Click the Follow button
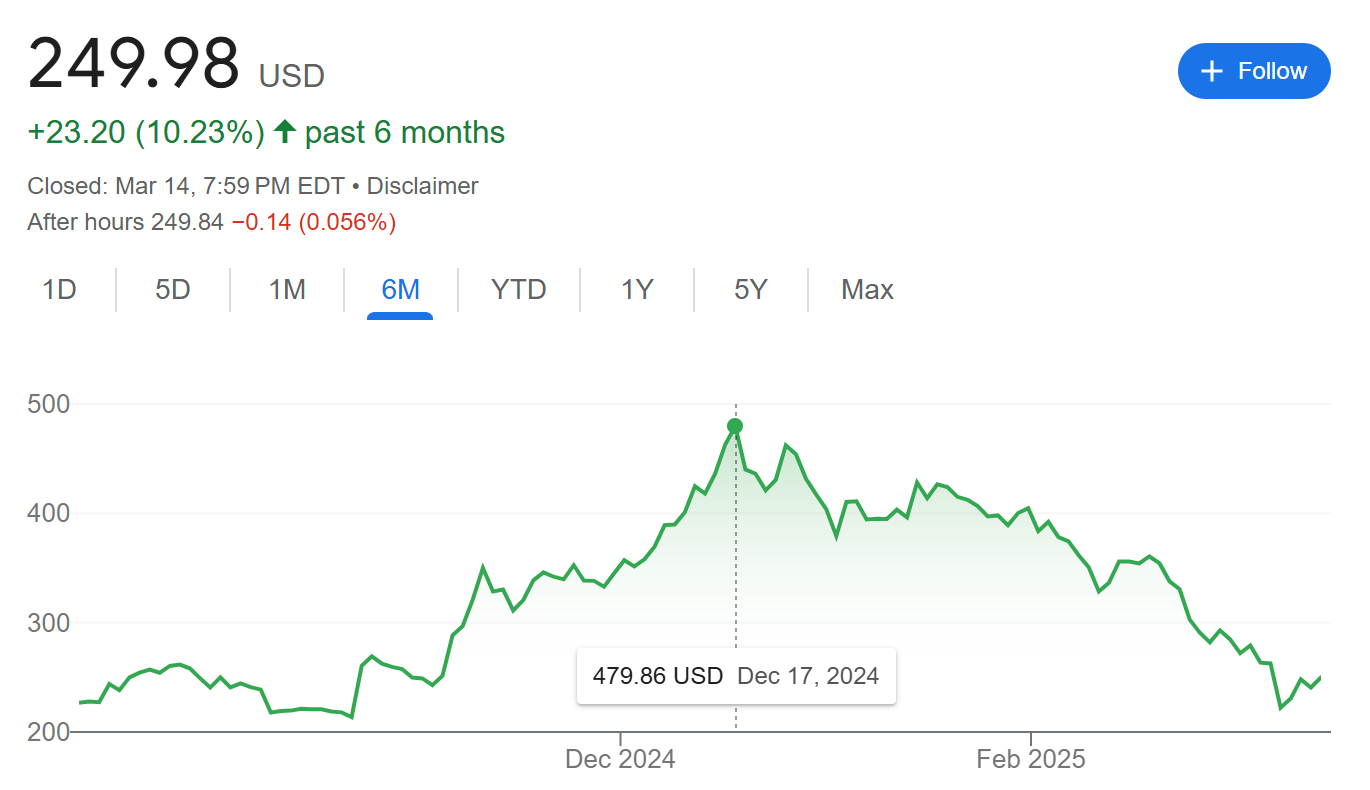 [x=1254, y=71]
